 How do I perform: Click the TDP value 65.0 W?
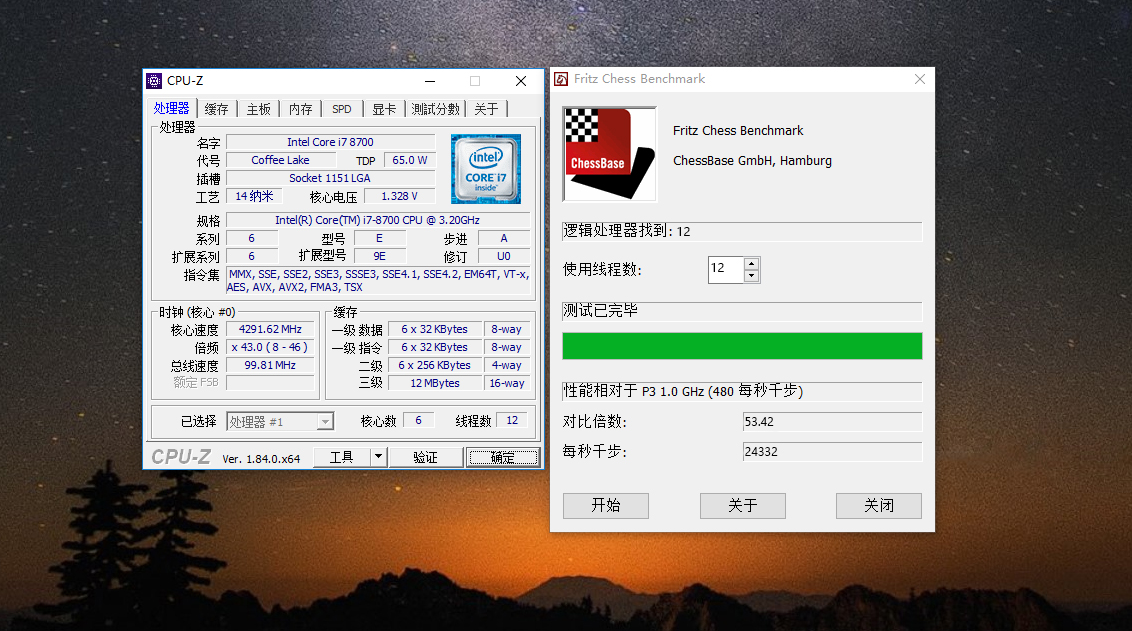tap(409, 160)
